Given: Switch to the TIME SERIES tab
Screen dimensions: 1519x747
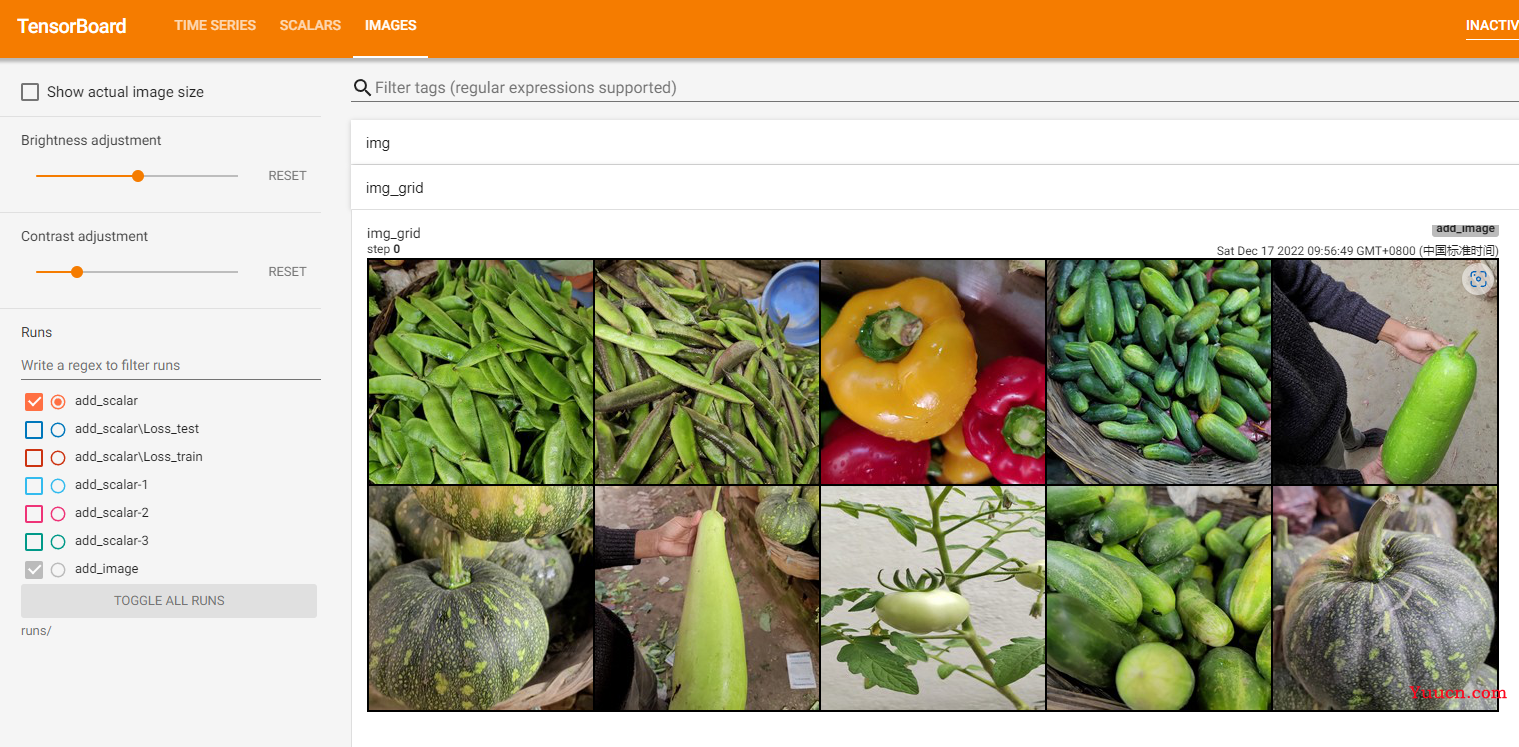Looking at the screenshot, I should point(215,26).
